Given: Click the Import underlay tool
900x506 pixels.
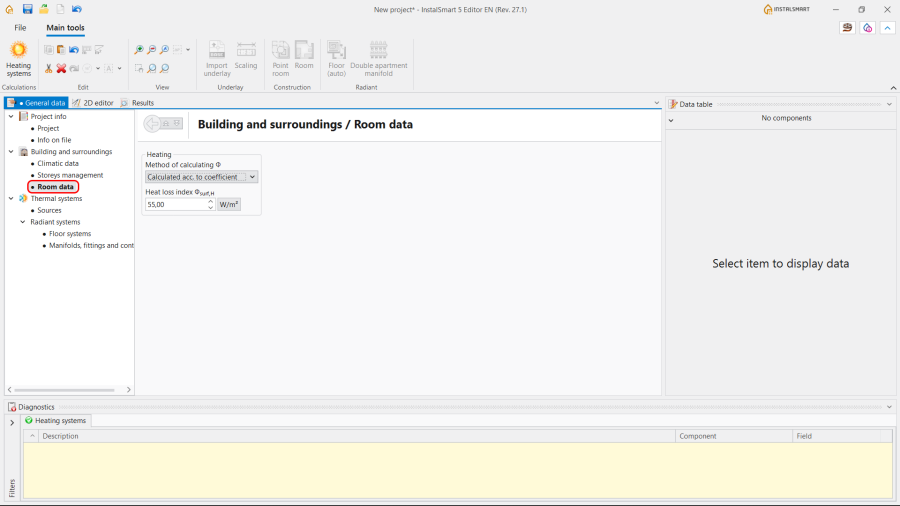Looking at the screenshot, I should pos(217,59).
